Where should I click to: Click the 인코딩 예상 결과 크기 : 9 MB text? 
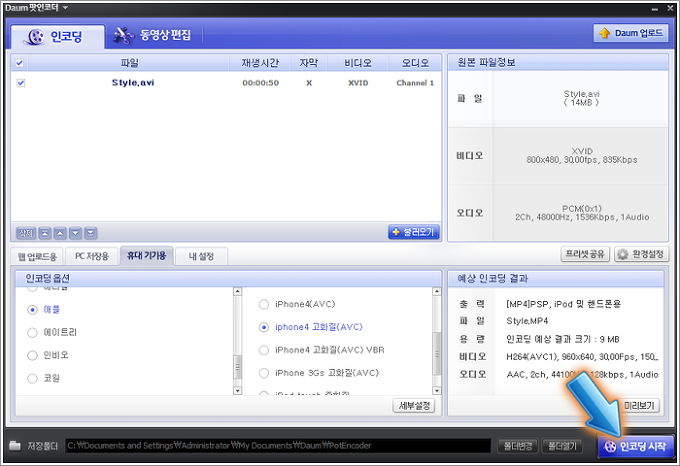click(562, 339)
